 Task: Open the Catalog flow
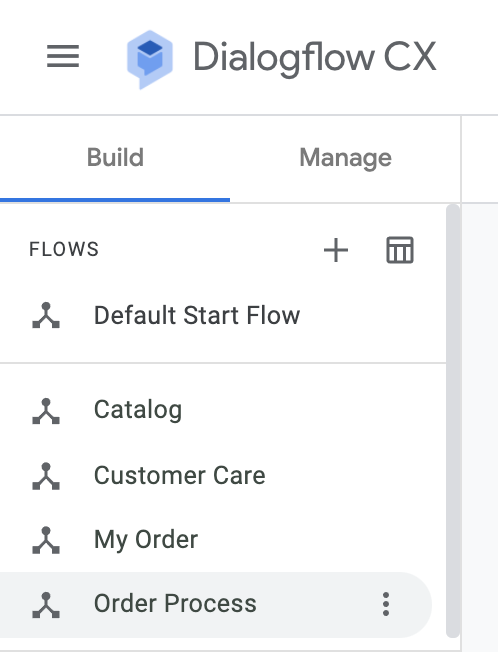223,410
